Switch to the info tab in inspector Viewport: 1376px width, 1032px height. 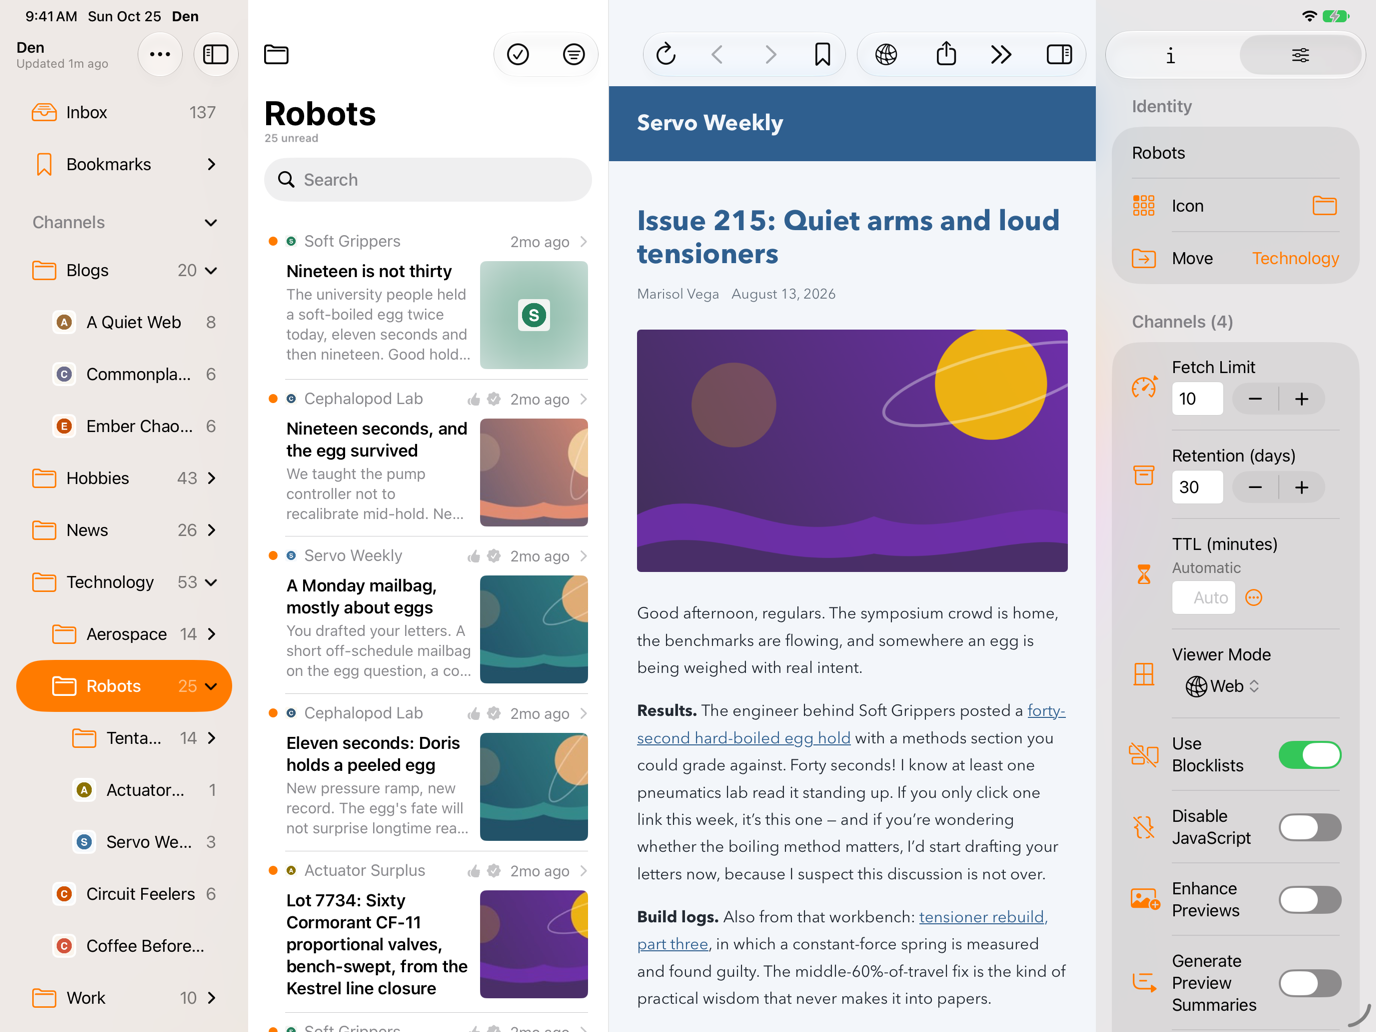pos(1171,55)
